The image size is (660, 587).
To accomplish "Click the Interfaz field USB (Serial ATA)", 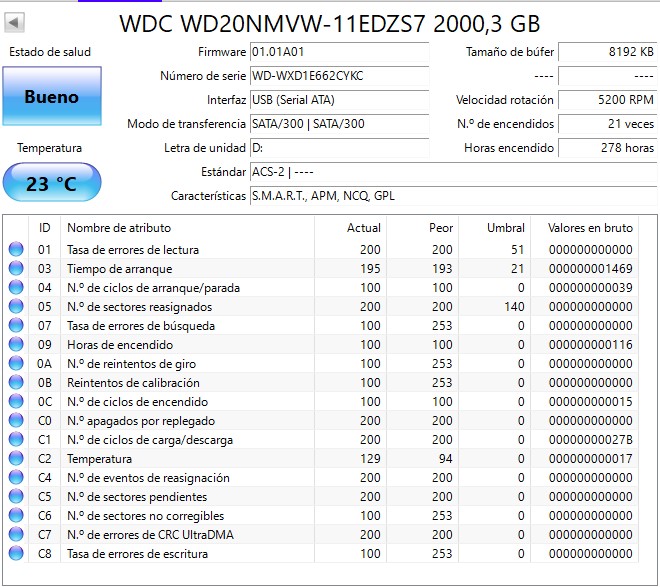I will coord(339,100).
